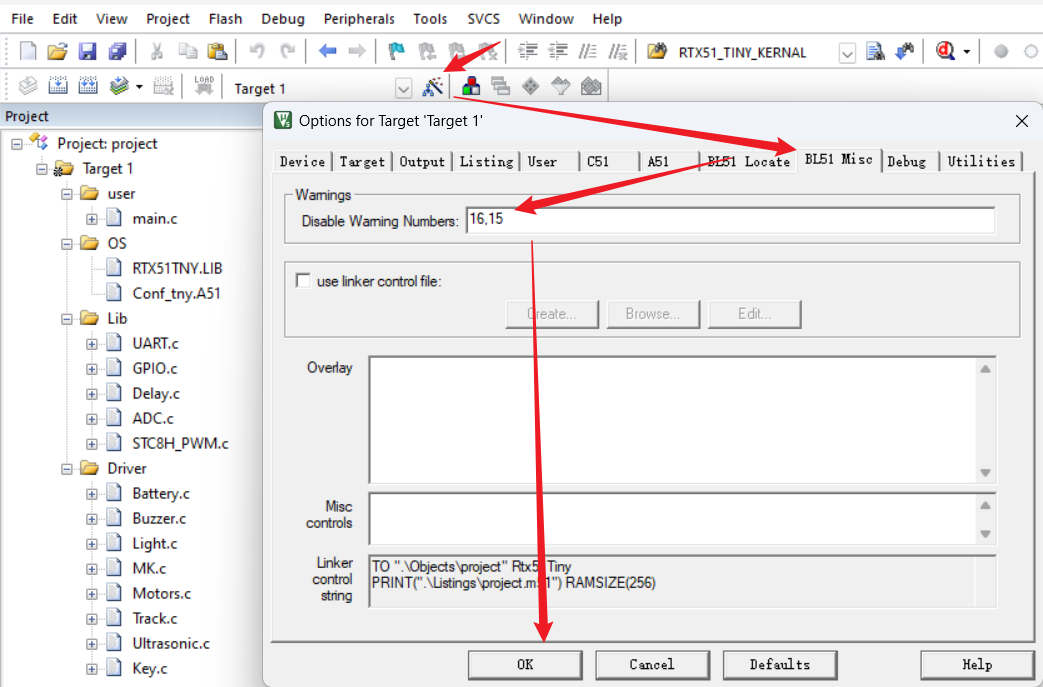Open the Target 1 selection dropdown
The image size is (1043, 687).
(x=403, y=88)
